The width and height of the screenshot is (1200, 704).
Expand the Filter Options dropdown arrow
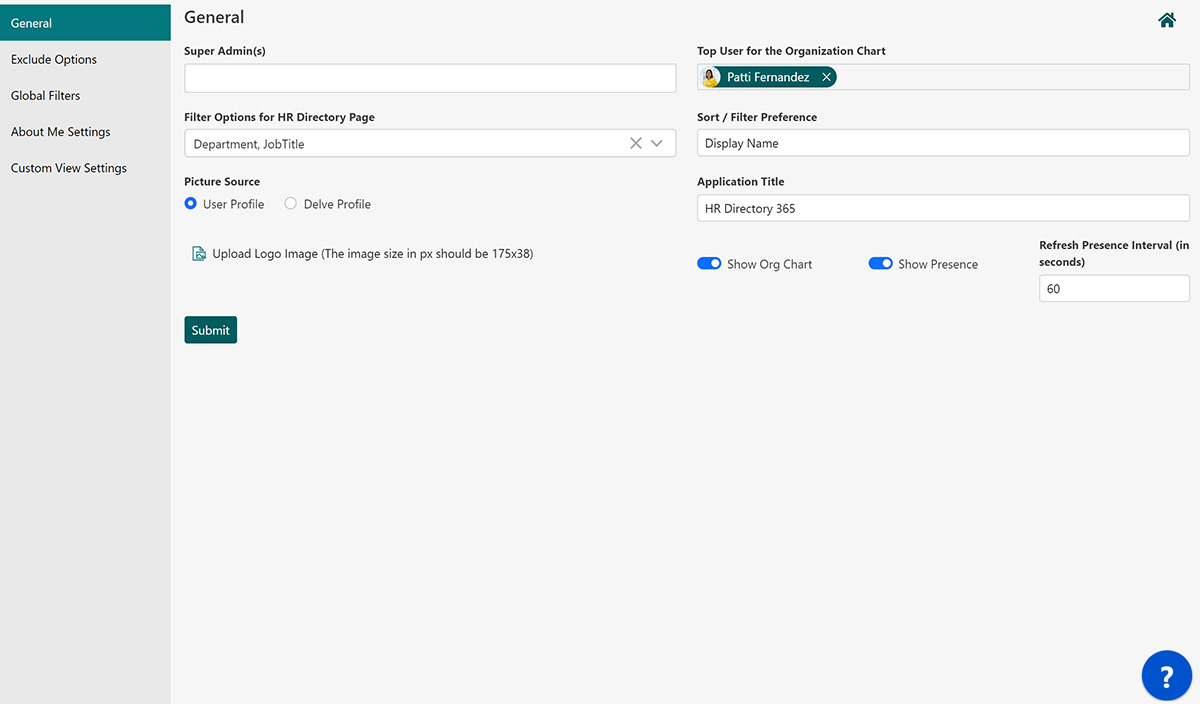click(x=657, y=144)
